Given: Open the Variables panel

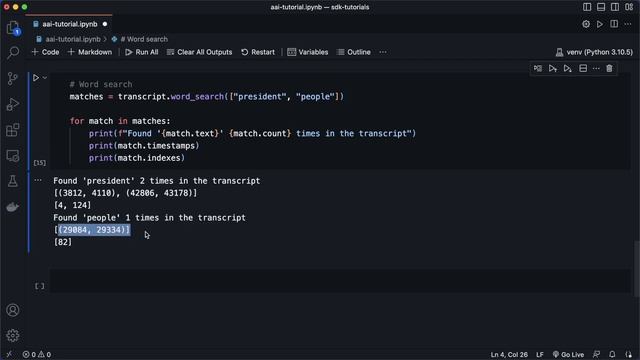Looking at the screenshot, I should coord(308,52).
